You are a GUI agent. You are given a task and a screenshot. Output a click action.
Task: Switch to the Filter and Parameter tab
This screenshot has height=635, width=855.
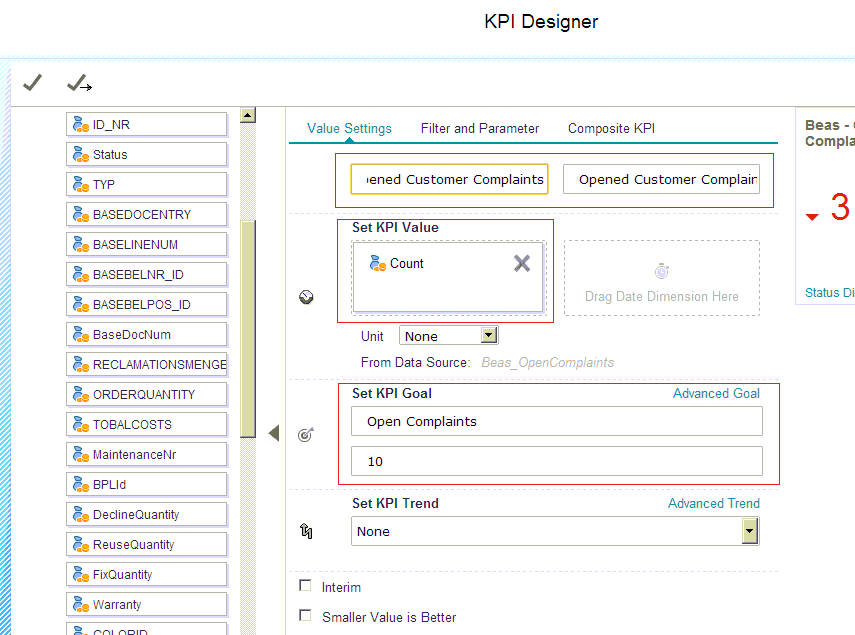[x=480, y=128]
